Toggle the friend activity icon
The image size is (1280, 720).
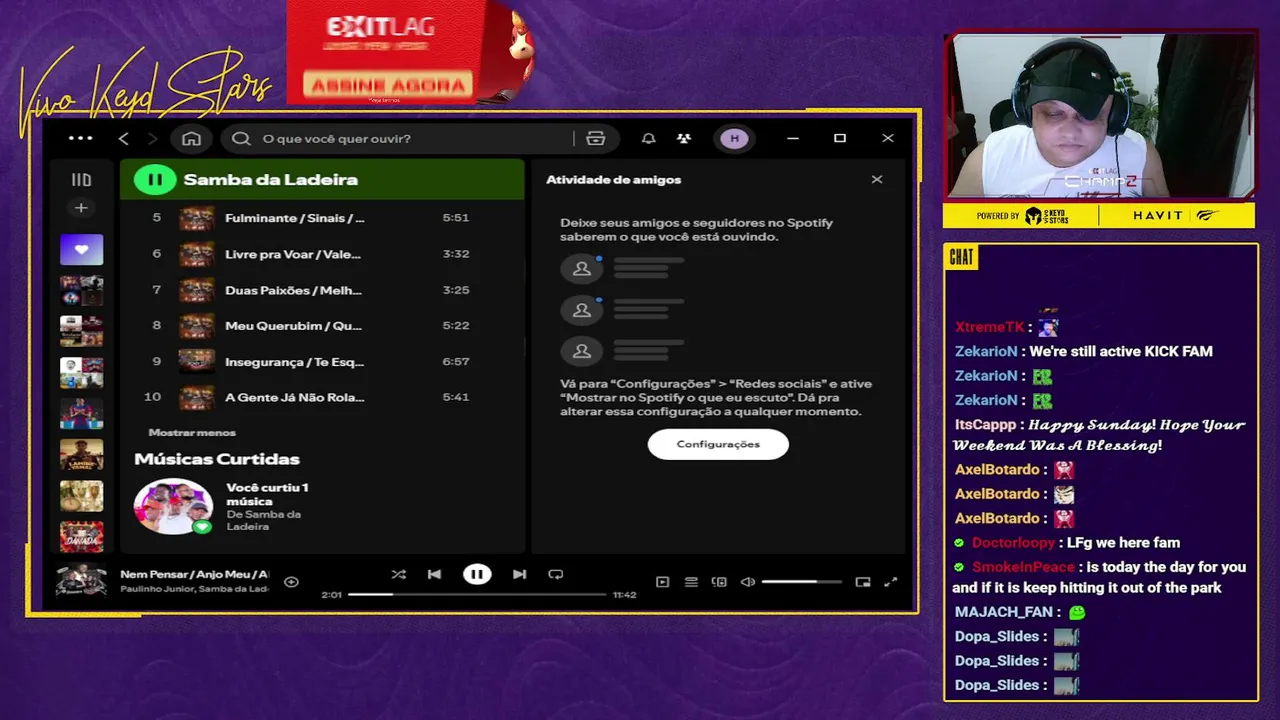[684, 138]
